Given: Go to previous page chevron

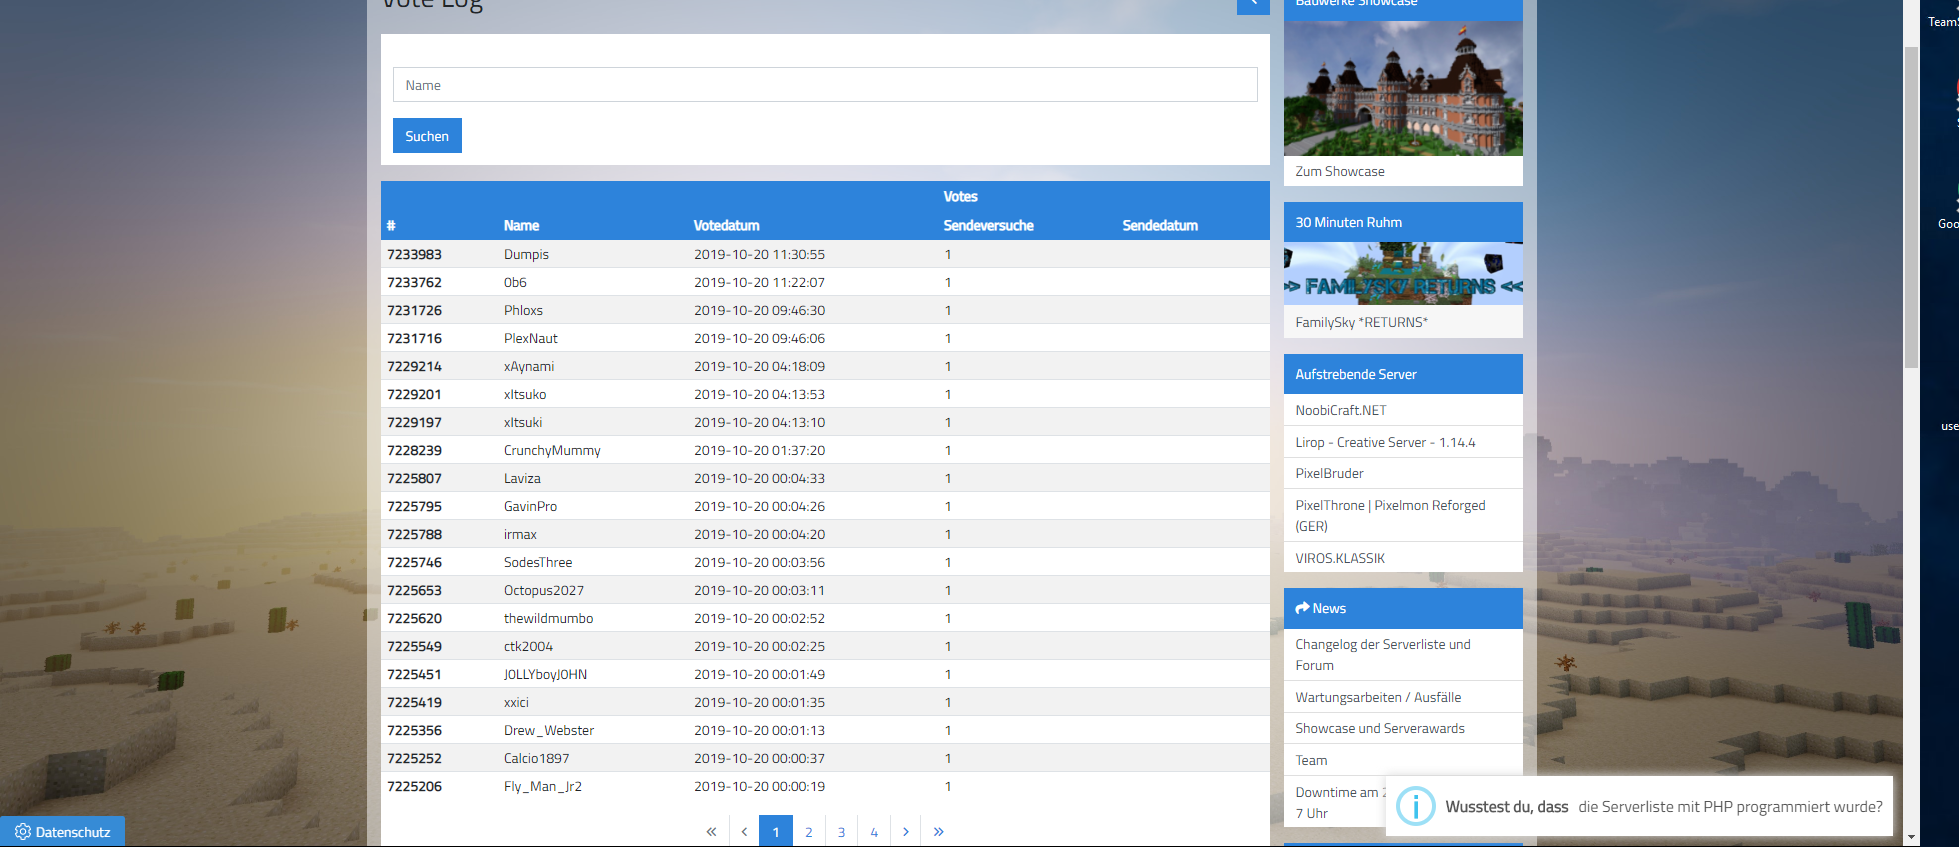Looking at the screenshot, I should [744, 832].
